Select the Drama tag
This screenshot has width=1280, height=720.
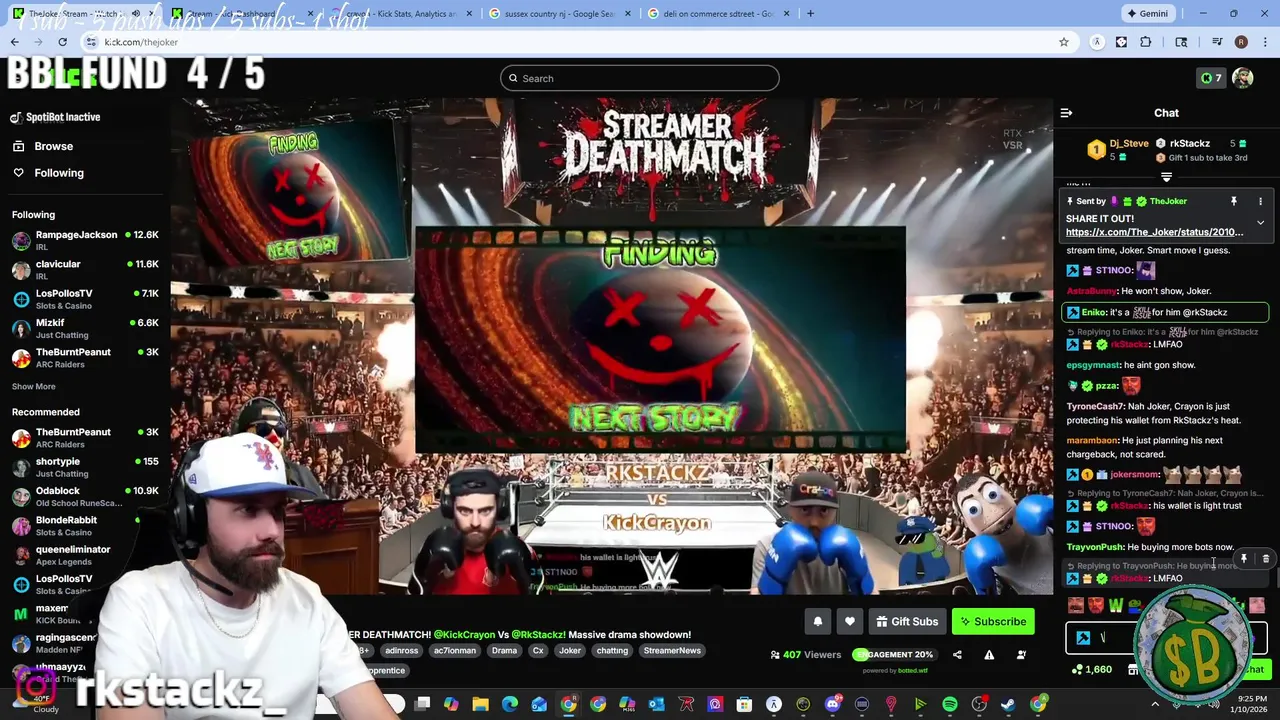(504, 651)
